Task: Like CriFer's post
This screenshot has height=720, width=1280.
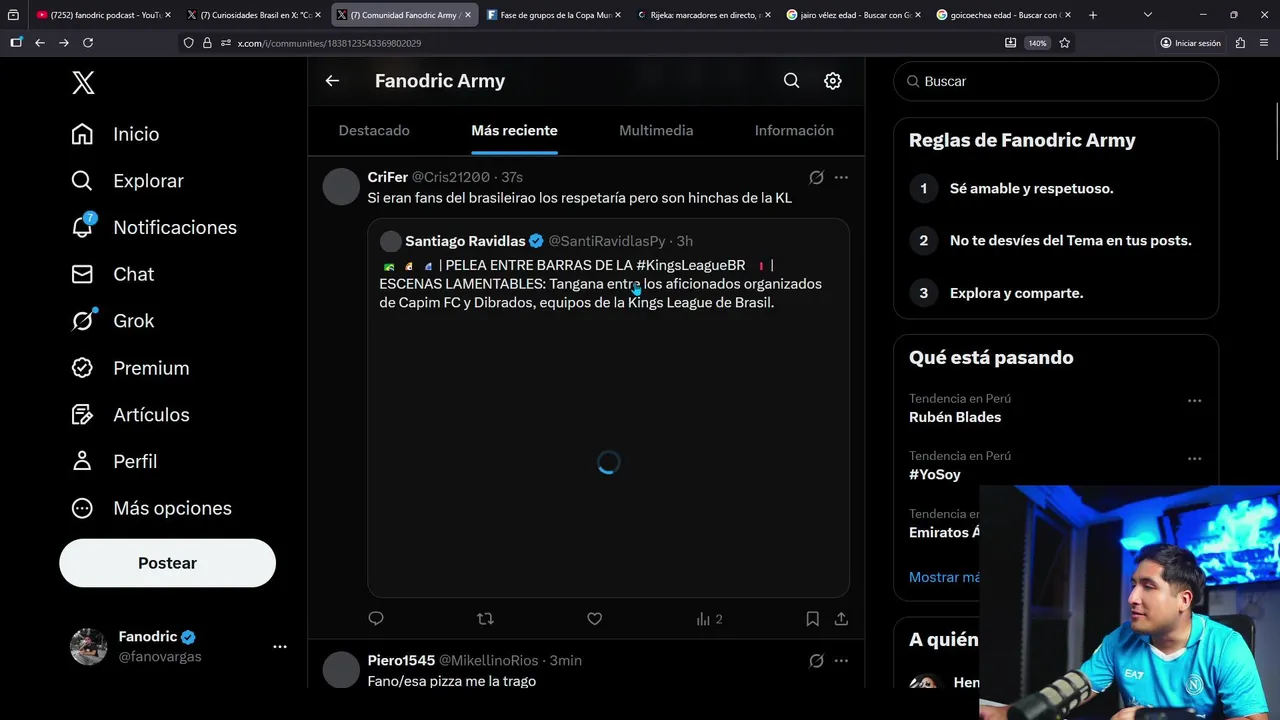Action: click(594, 619)
